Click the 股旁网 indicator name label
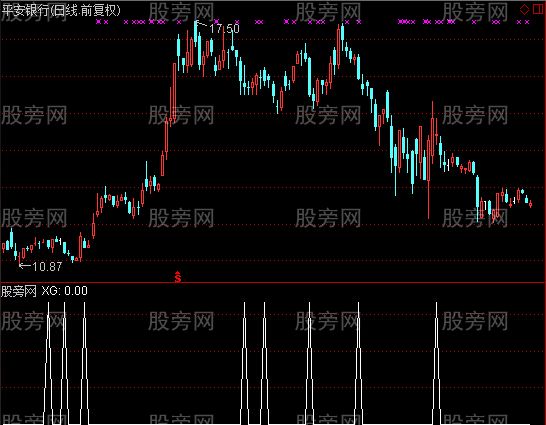The height and width of the screenshot is (425, 546). point(19,291)
